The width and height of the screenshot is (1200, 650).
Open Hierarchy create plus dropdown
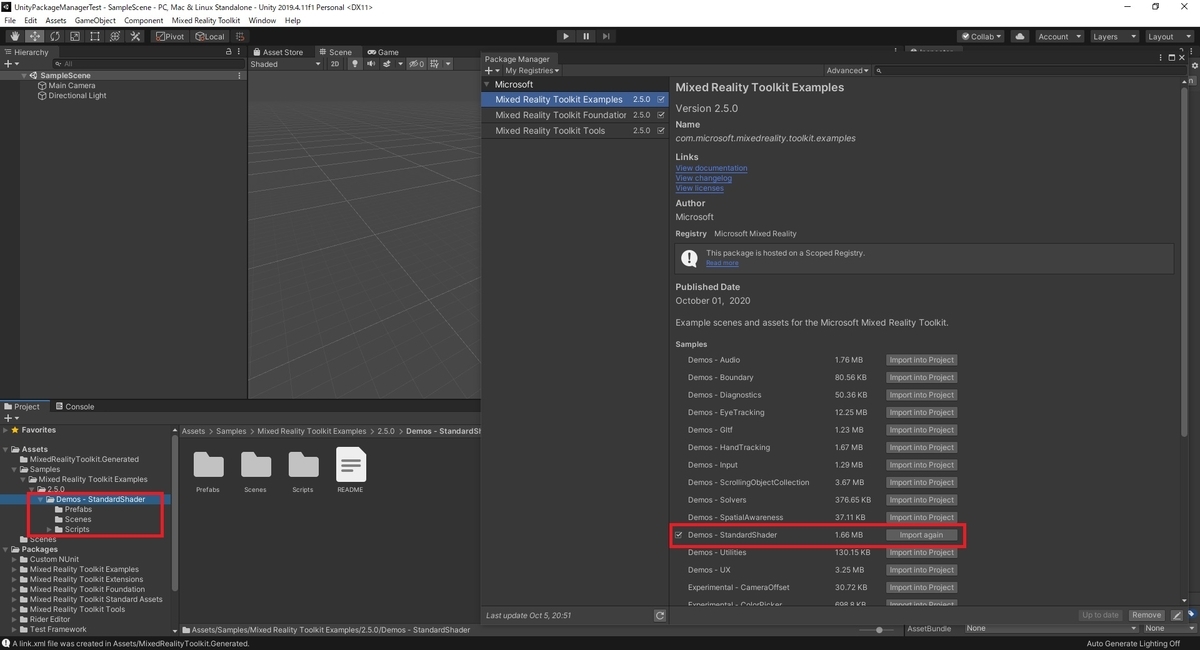pos(12,64)
